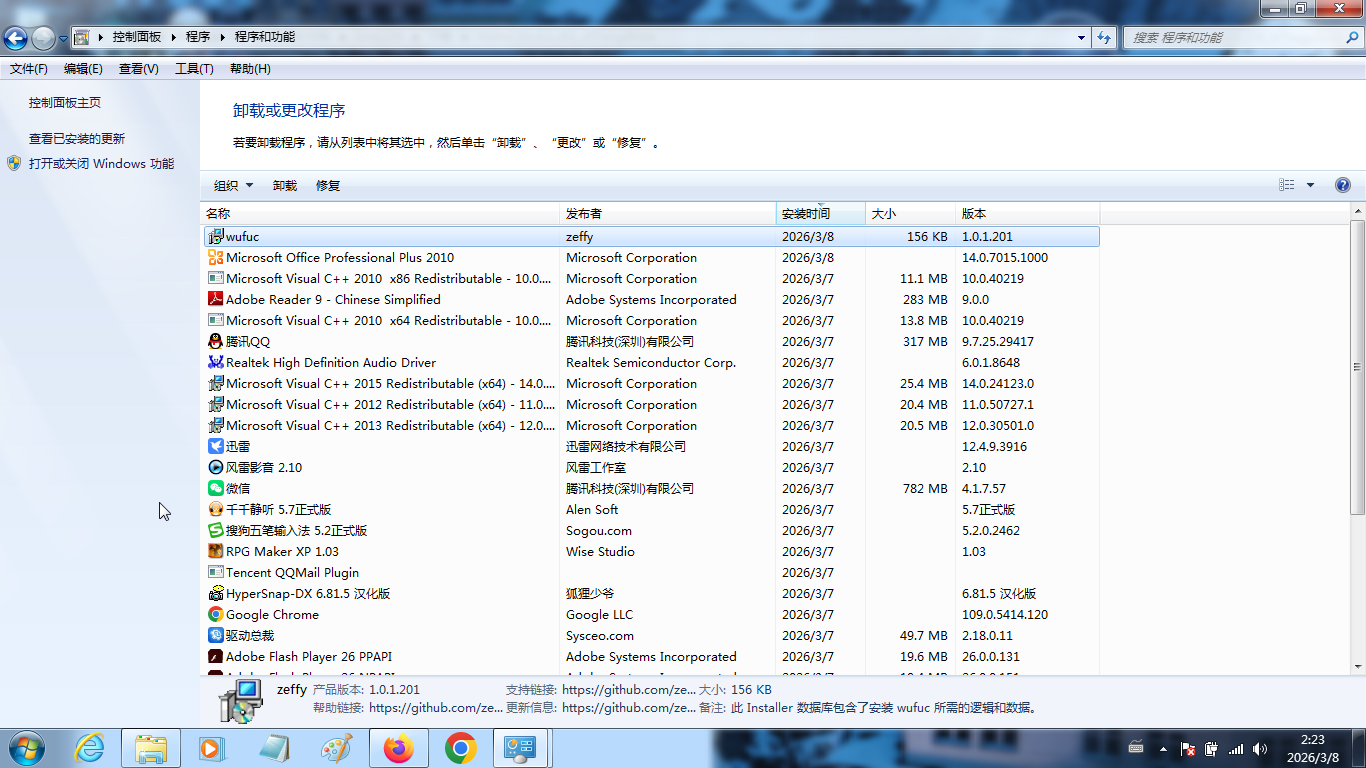This screenshot has height=768, width=1366.
Task: Click the 微信 program icon in list
Action: pos(215,488)
